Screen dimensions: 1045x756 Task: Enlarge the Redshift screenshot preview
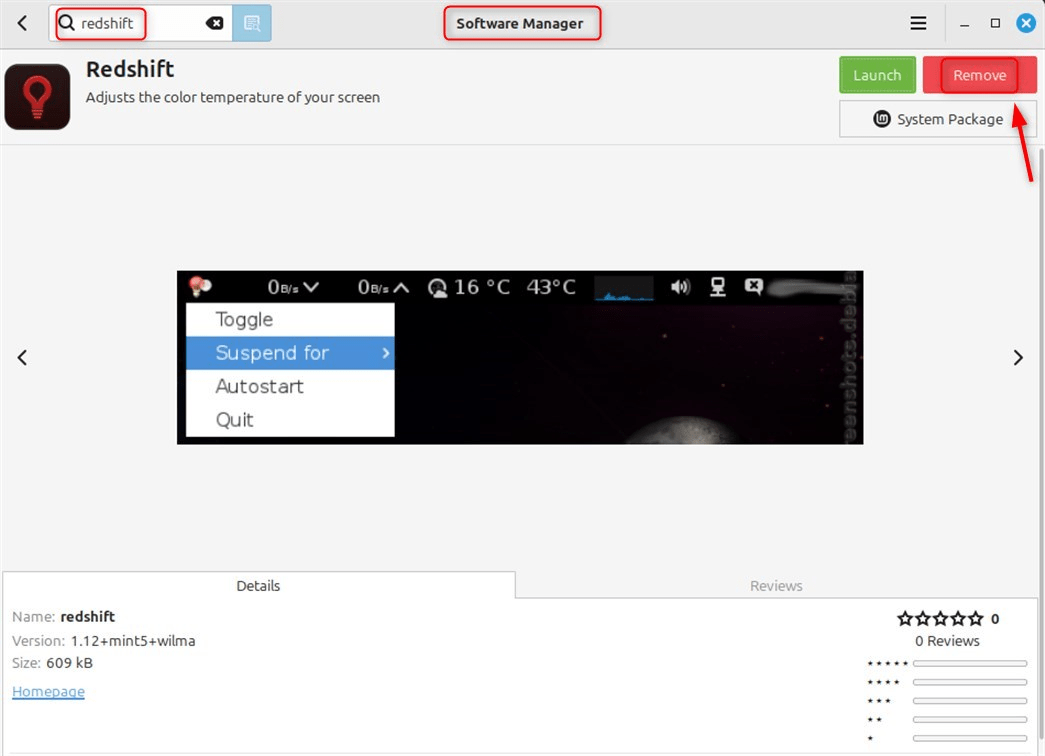(x=520, y=357)
